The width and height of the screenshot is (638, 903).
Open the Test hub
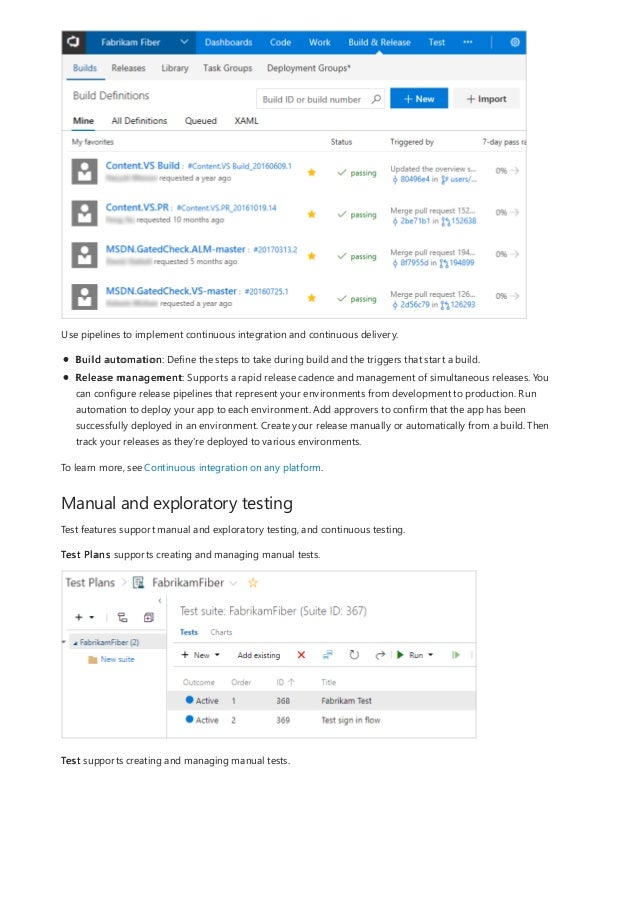436,42
